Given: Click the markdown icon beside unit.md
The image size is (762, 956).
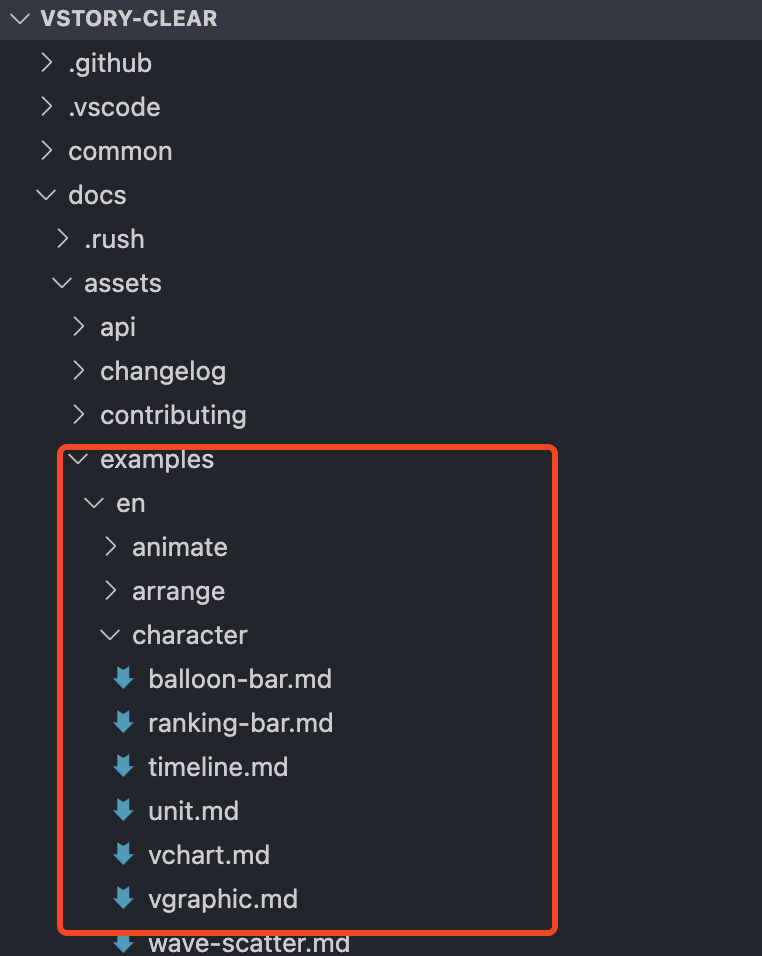Looking at the screenshot, I should 124,810.
